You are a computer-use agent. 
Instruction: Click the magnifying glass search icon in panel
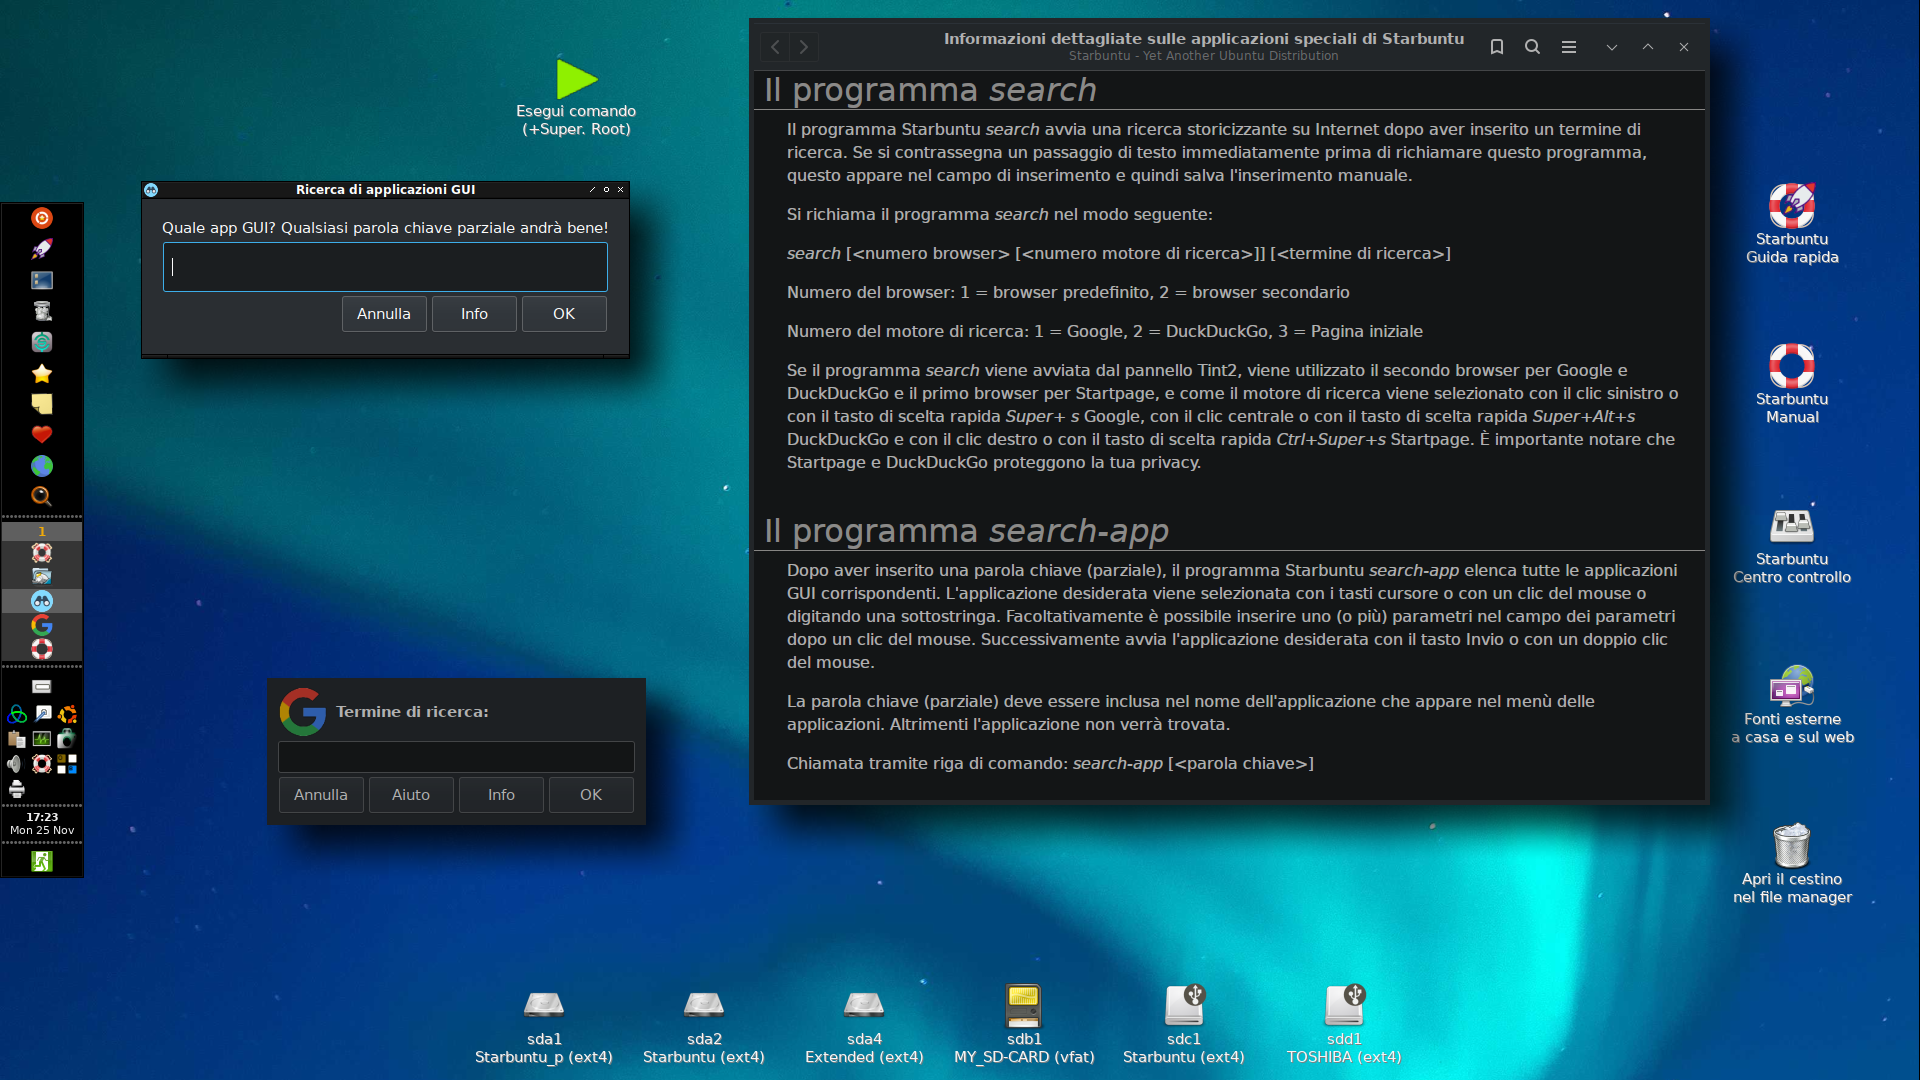click(42, 496)
